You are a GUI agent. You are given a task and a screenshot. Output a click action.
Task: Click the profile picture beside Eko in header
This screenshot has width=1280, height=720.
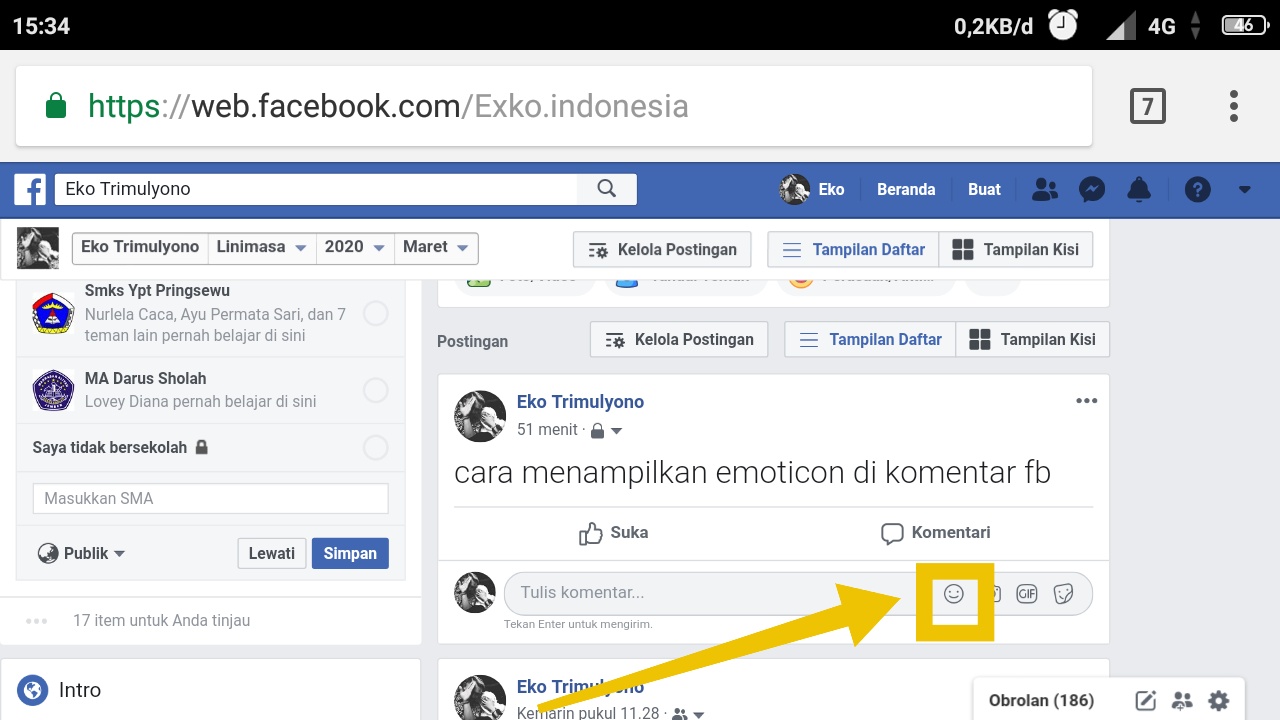tap(795, 189)
